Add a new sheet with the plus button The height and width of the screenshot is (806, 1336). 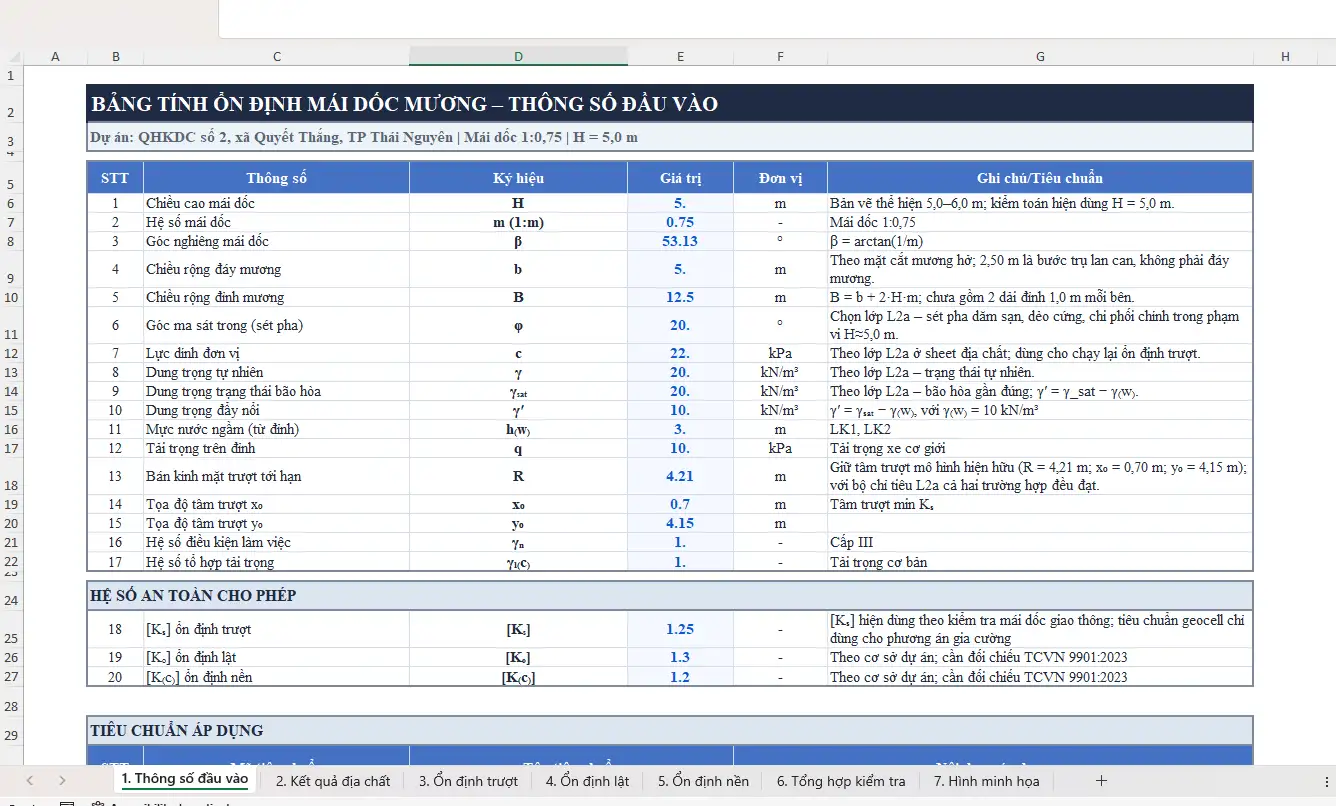coord(1100,780)
